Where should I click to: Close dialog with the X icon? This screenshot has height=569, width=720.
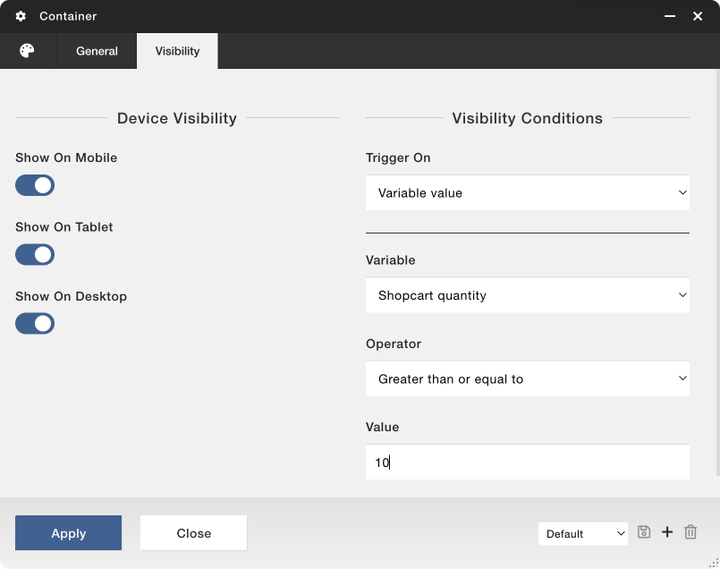pyautogui.click(x=698, y=16)
